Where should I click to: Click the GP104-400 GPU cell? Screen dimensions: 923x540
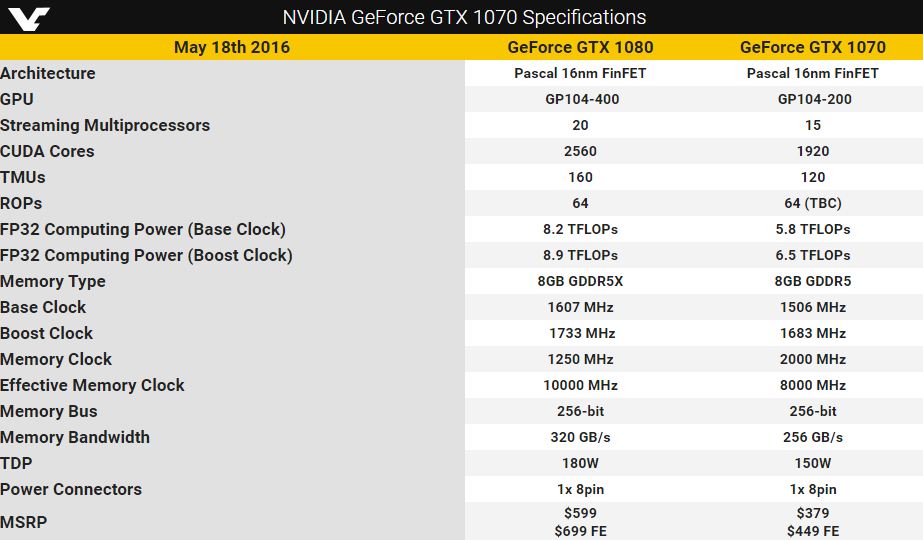point(582,99)
